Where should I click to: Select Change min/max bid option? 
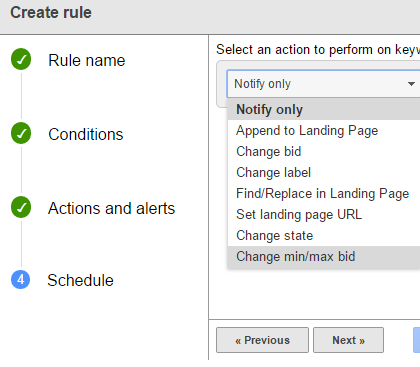(324, 257)
